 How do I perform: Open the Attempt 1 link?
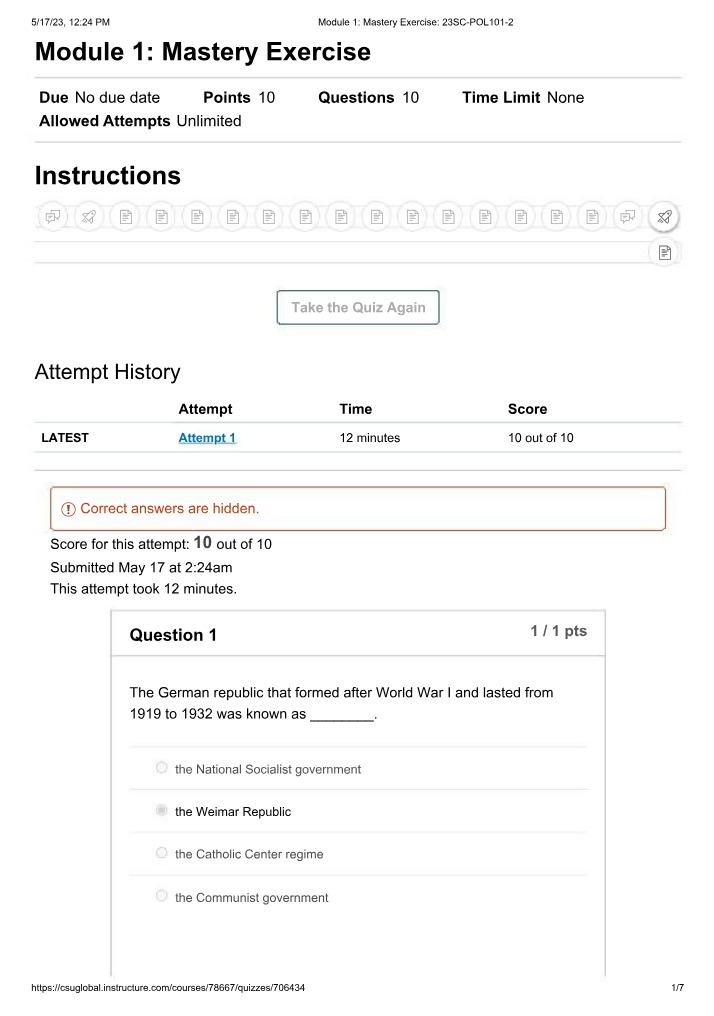pos(207,438)
